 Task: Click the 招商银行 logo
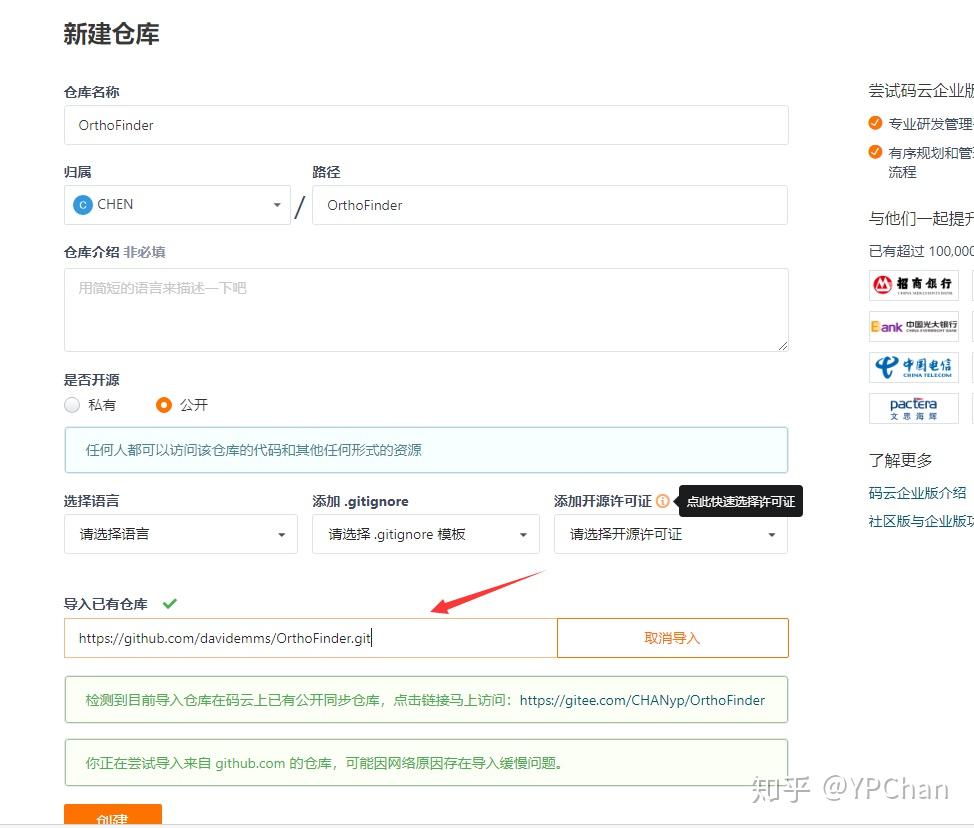tap(912, 284)
